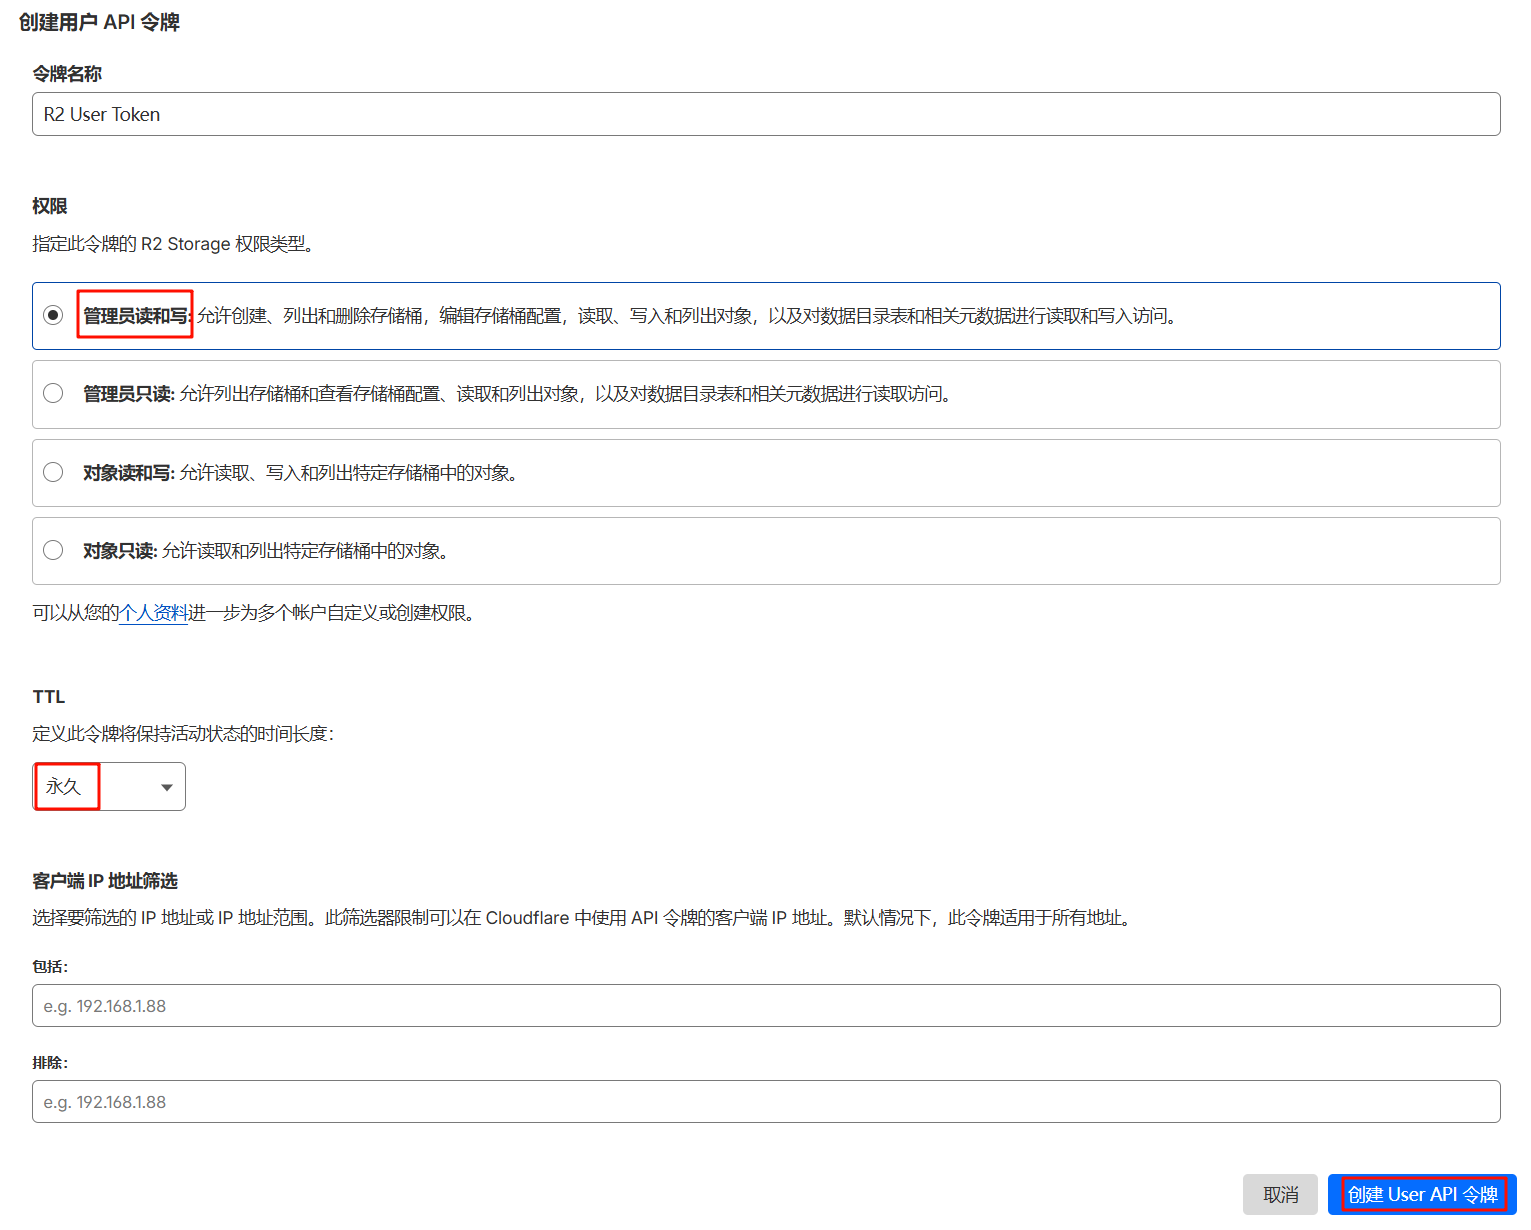
Task: Click the TTL section heading
Action: [x=49, y=697]
